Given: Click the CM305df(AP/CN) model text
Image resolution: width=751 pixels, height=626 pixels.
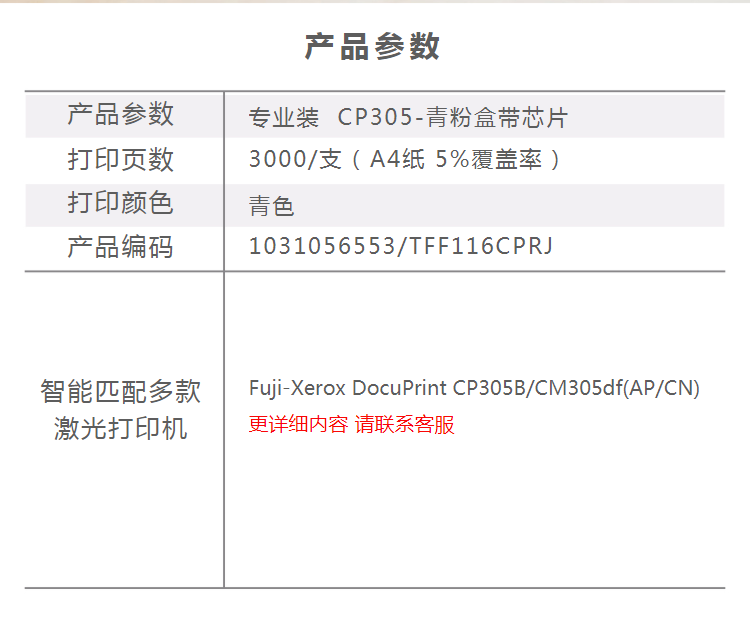Looking at the screenshot, I should [617, 388].
